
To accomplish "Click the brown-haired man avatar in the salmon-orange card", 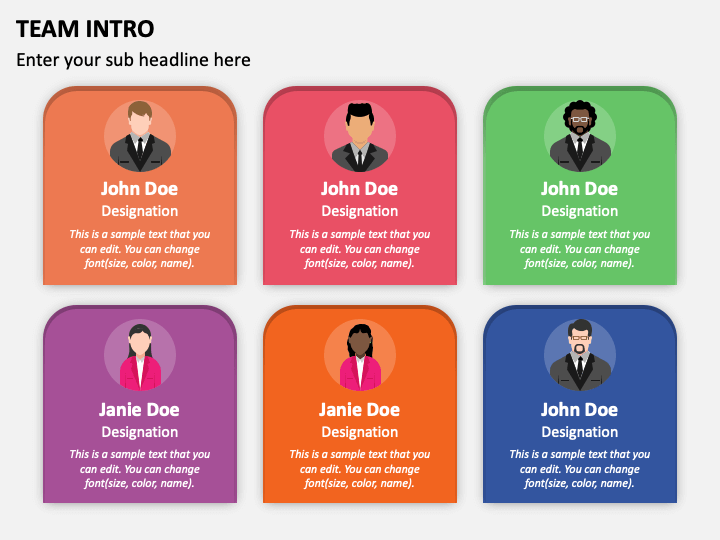I will (140, 136).
